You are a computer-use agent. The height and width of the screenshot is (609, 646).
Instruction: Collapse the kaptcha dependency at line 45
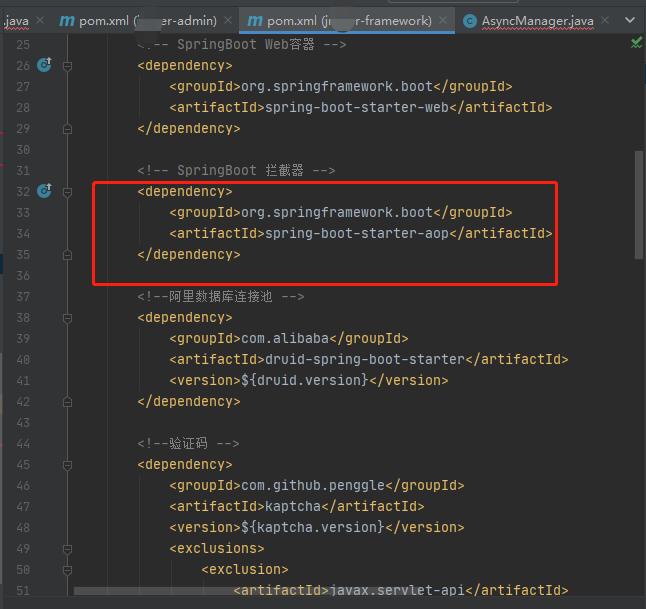click(68, 465)
